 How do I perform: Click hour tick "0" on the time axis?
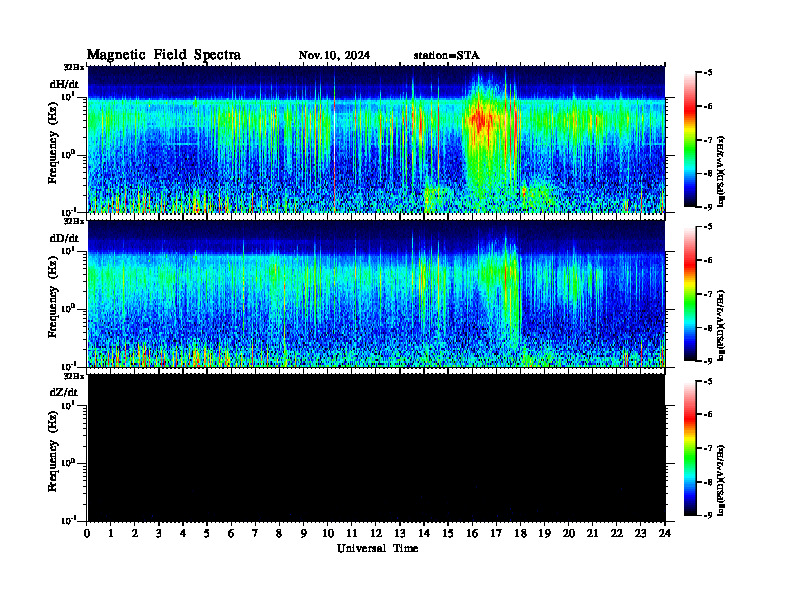[87, 534]
